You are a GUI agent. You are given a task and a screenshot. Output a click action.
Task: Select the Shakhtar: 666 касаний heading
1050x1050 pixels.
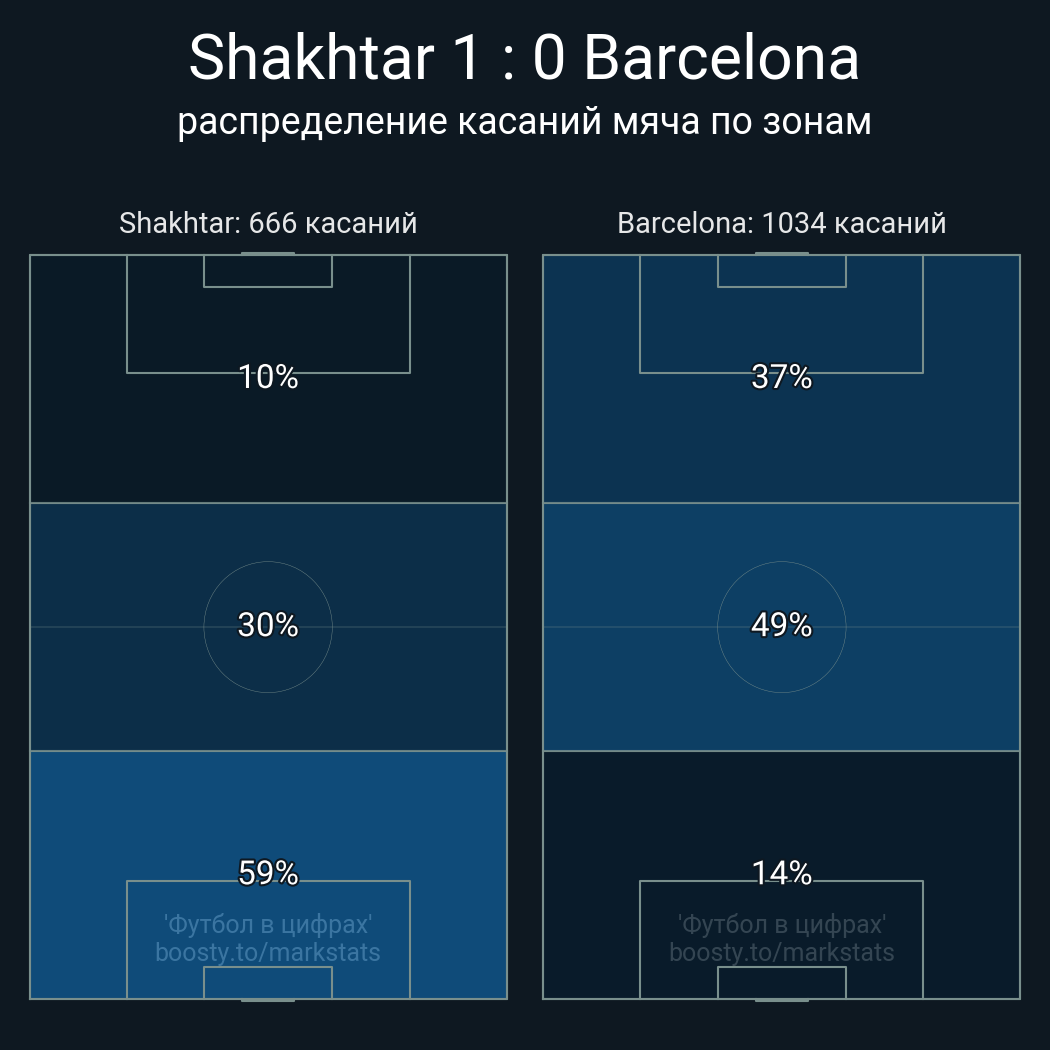click(268, 223)
